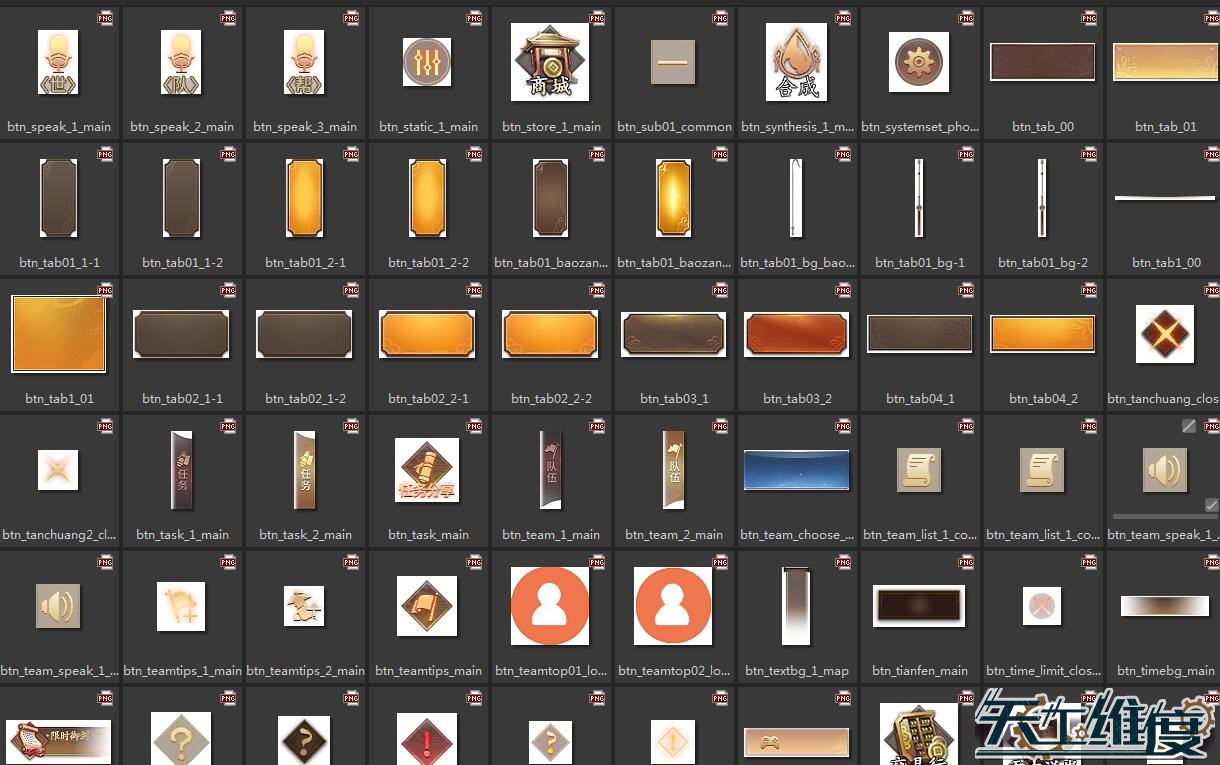Viewport: 1220px width, 765px height.
Task: Select the btn_tanchuang_close orange X icon
Action: coord(1165,334)
